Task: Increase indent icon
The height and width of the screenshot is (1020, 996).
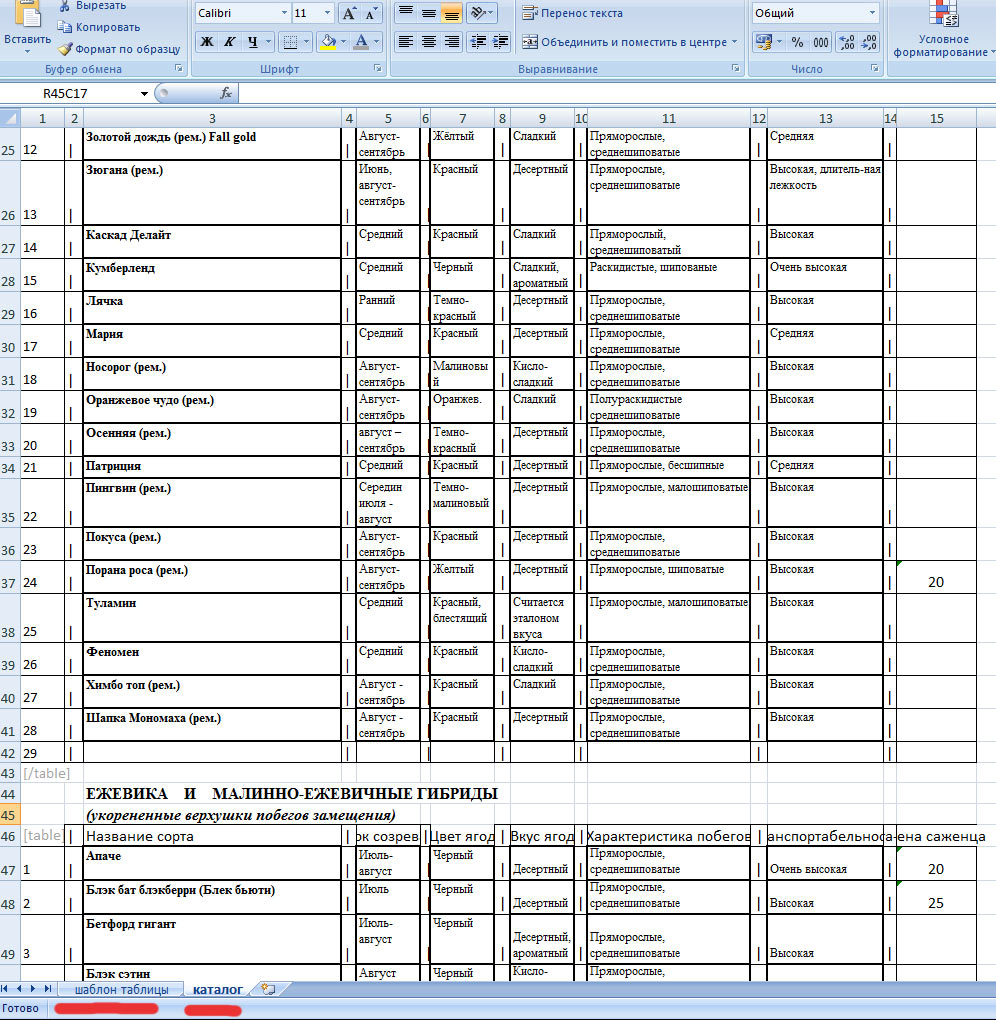Action: click(500, 42)
